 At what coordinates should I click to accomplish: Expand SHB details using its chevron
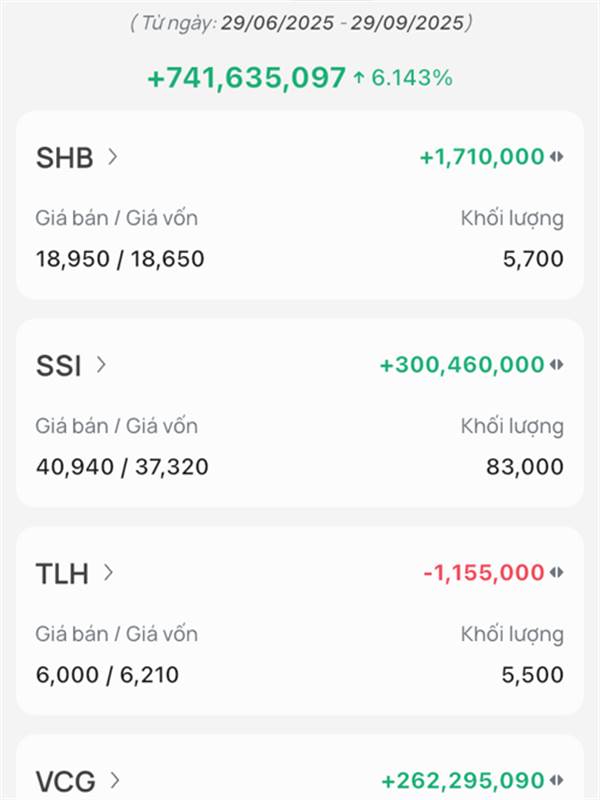click(x=113, y=156)
